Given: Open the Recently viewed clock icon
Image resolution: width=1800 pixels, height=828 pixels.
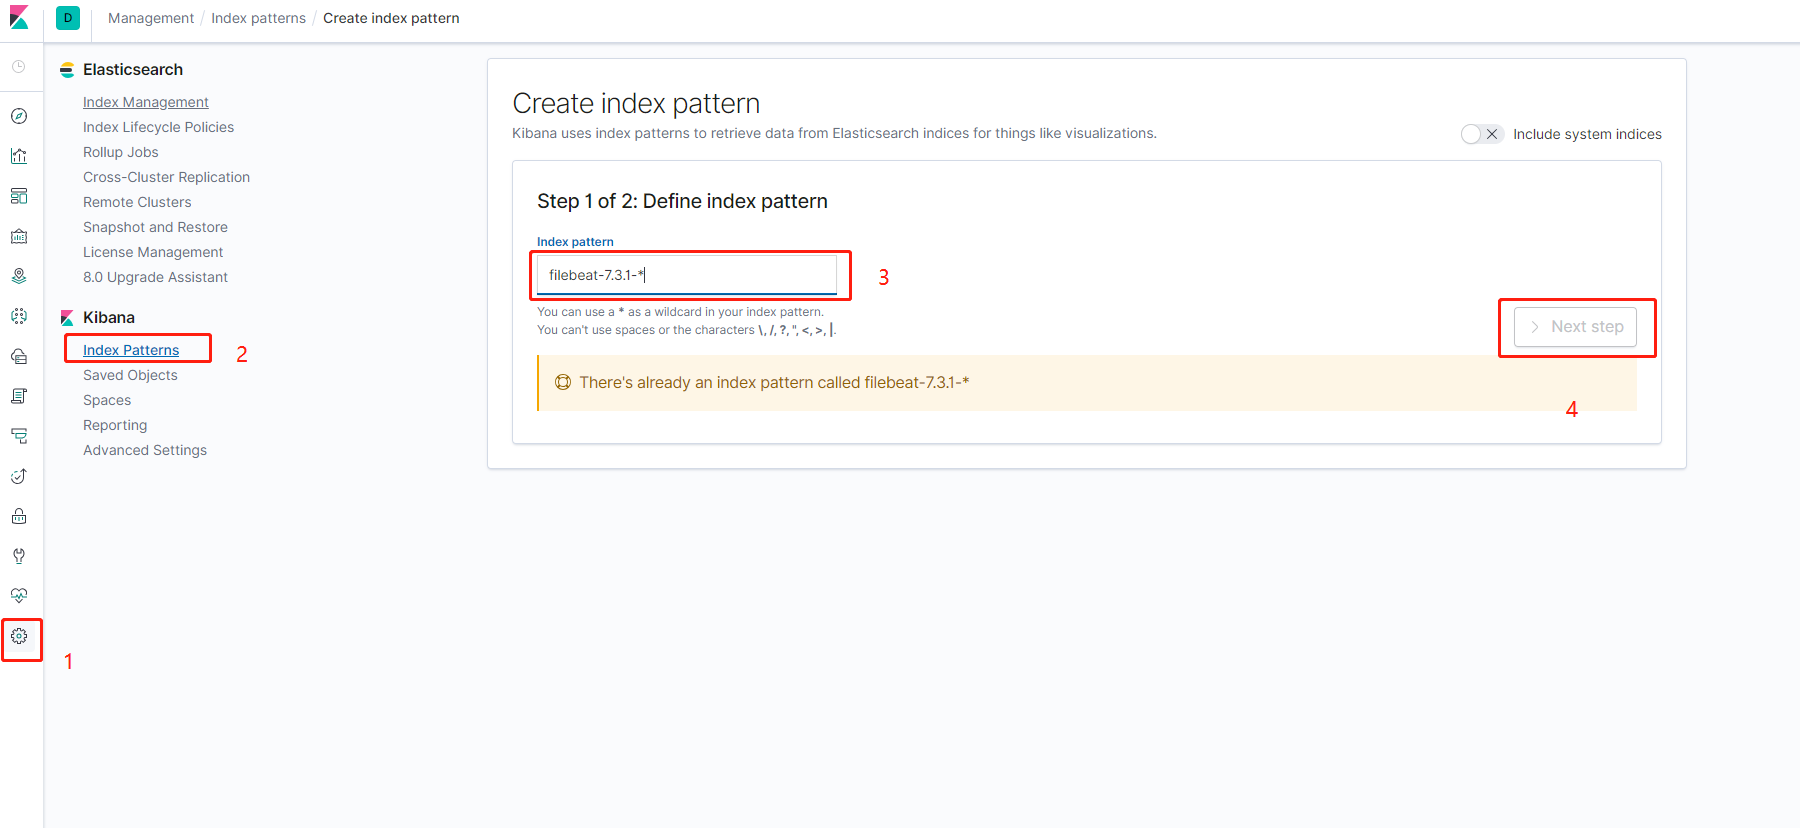Looking at the screenshot, I should tap(19, 66).
